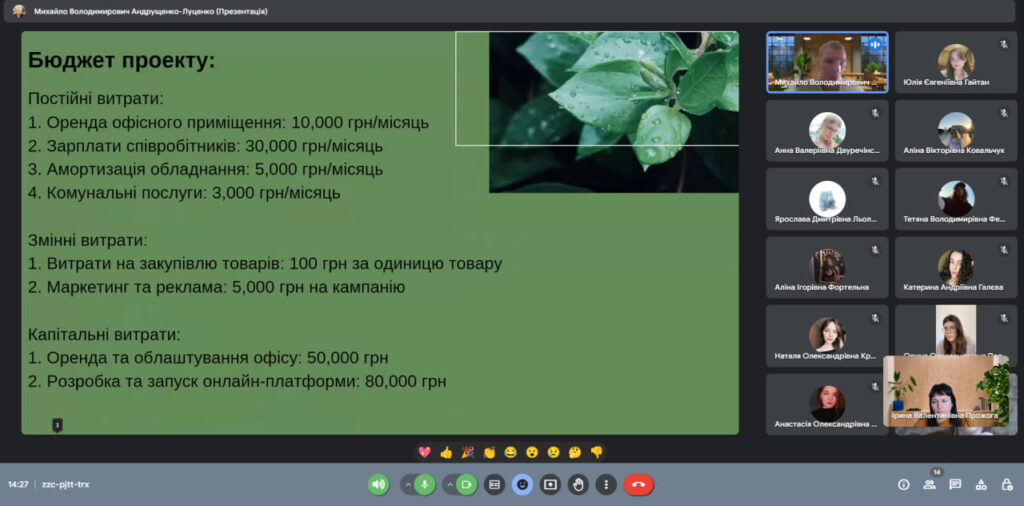Show the participants list
This screenshot has width=1024, height=506.
pyautogui.click(x=929, y=485)
